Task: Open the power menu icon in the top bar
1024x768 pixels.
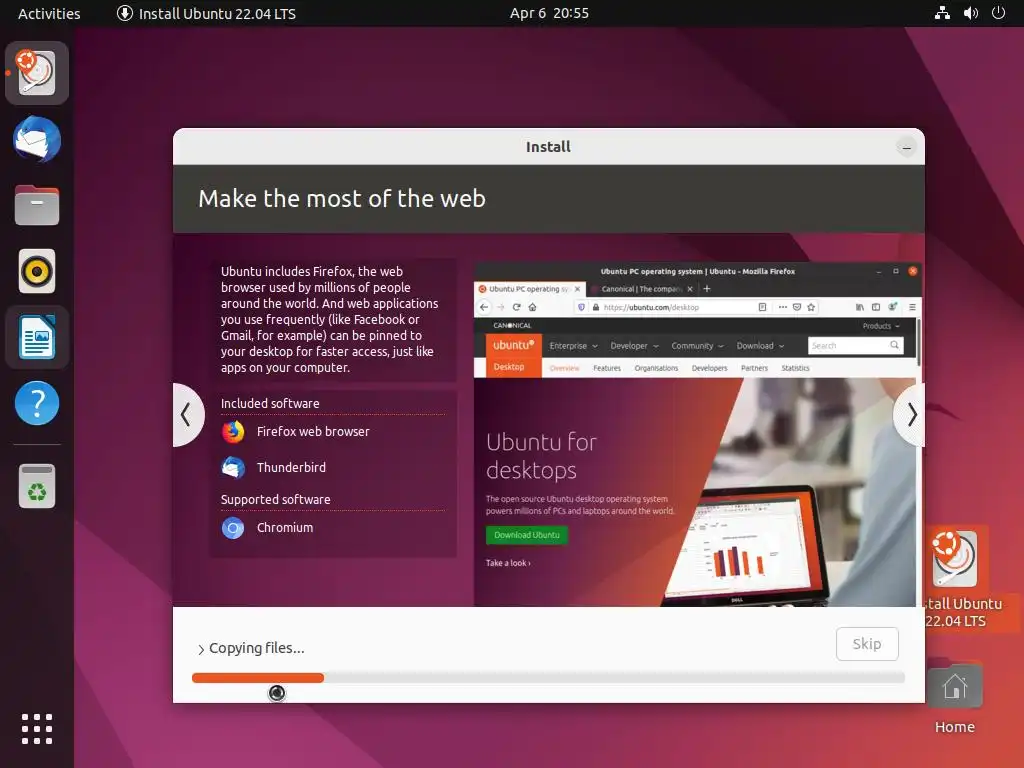Action: click(x=999, y=13)
